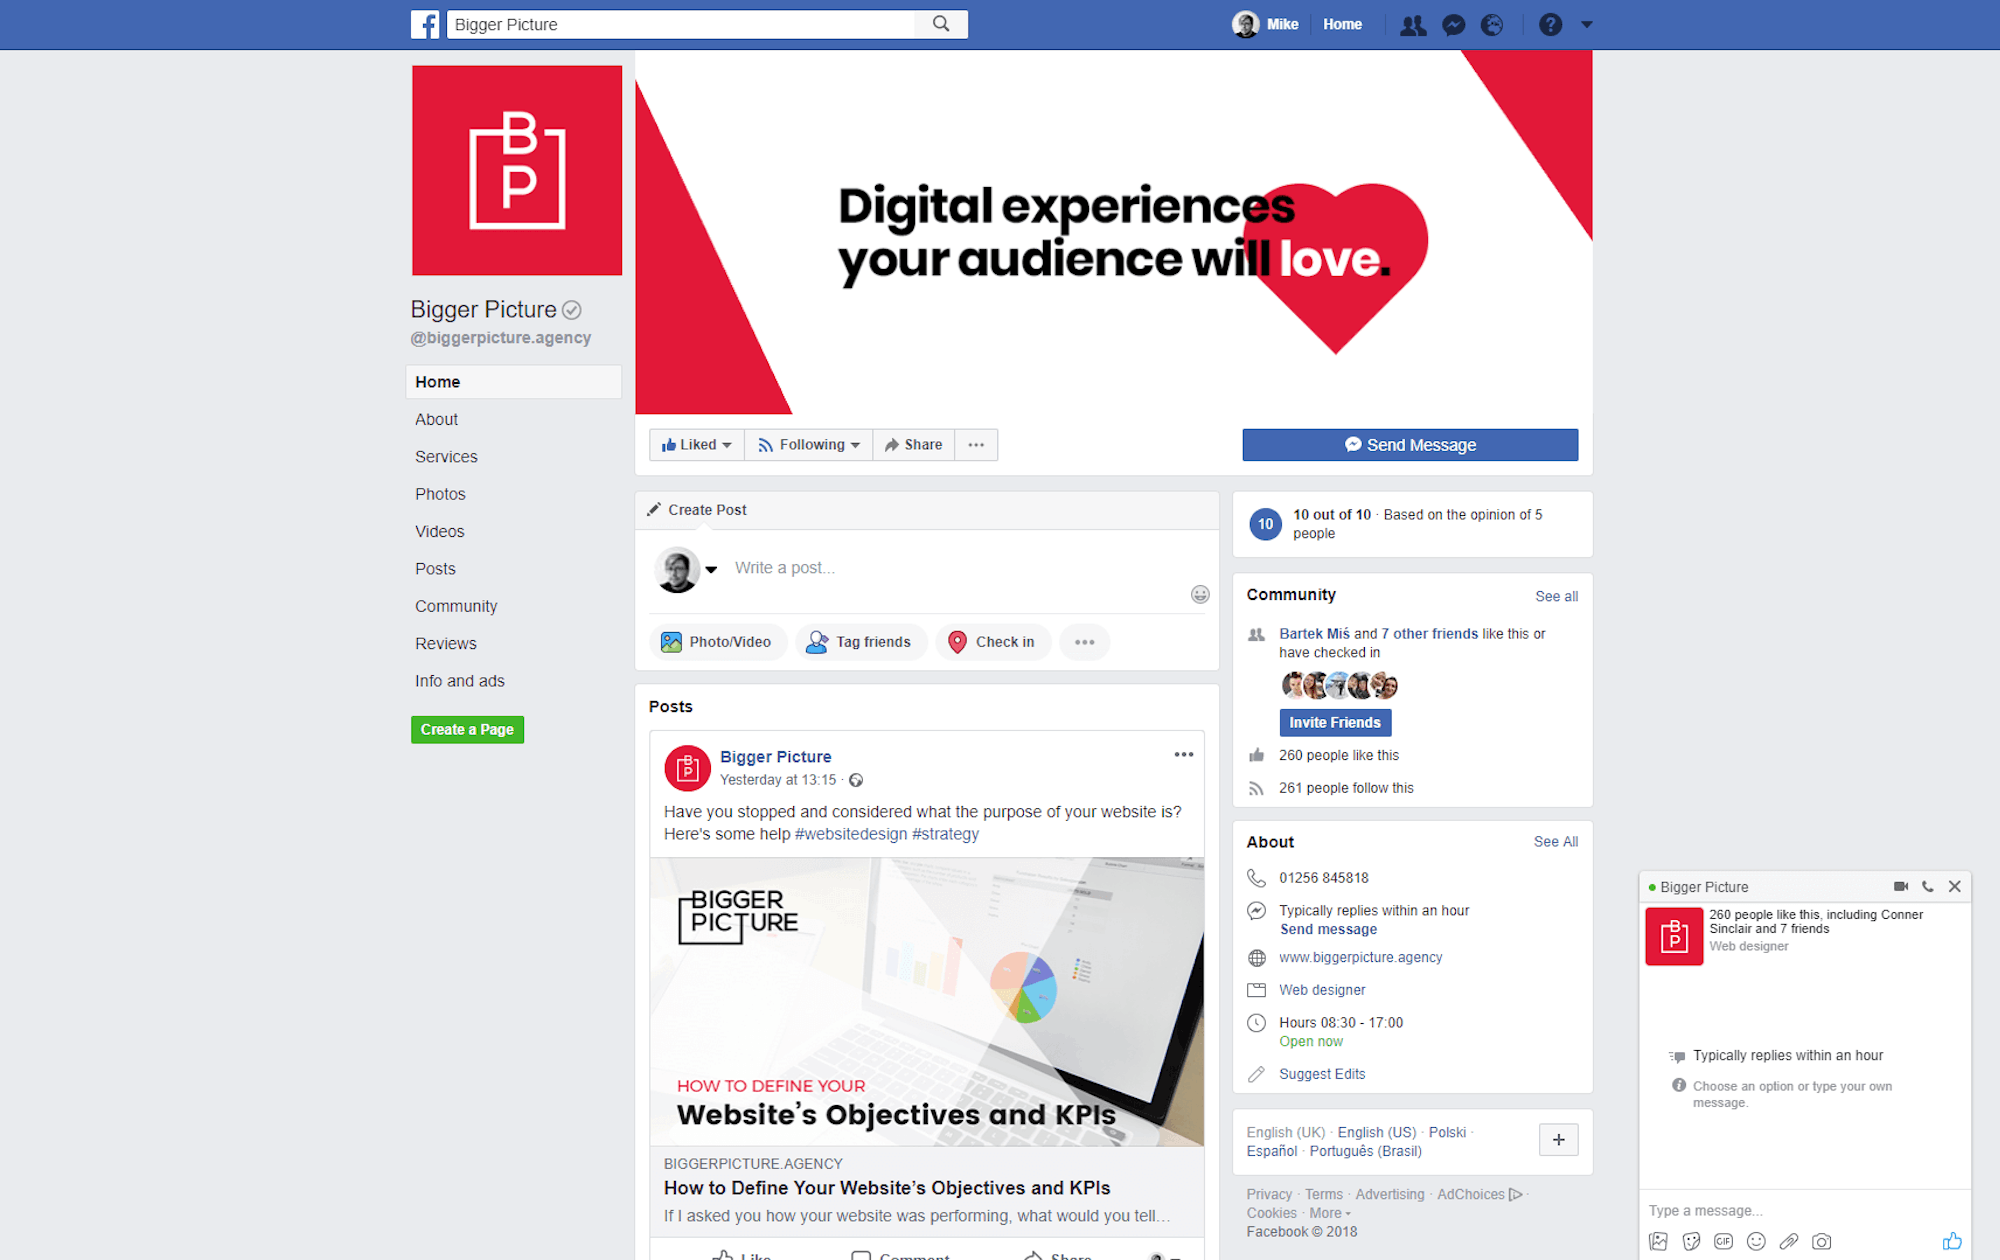Open Posts in the page sidebar
This screenshot has width=2000, height=1260.
pyautogui.click(x=435, y=568)
